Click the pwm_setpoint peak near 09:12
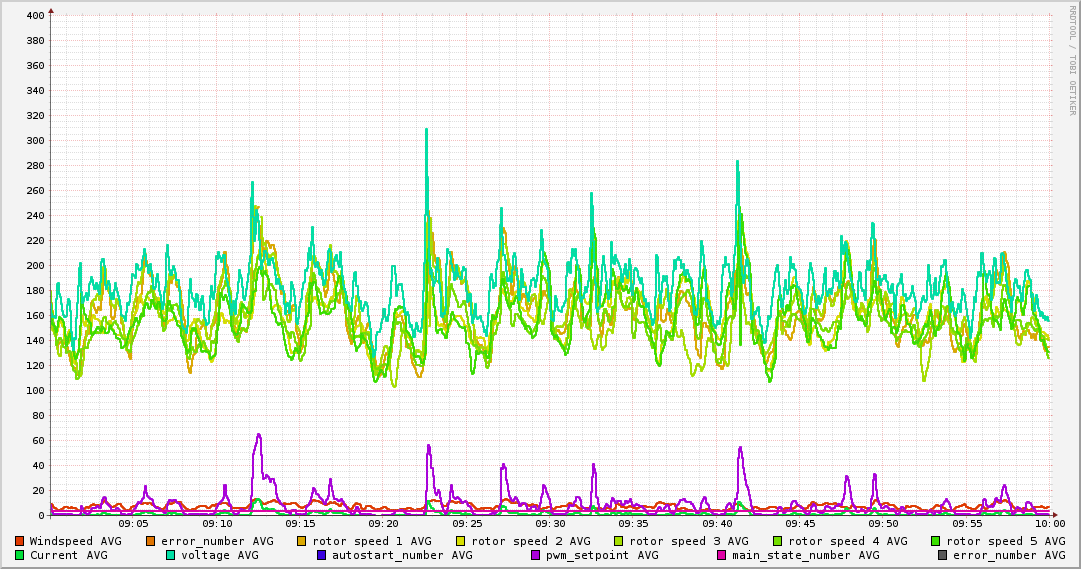Image resolution: width=1081 pixels, height=569 pixels. (259, 435)
